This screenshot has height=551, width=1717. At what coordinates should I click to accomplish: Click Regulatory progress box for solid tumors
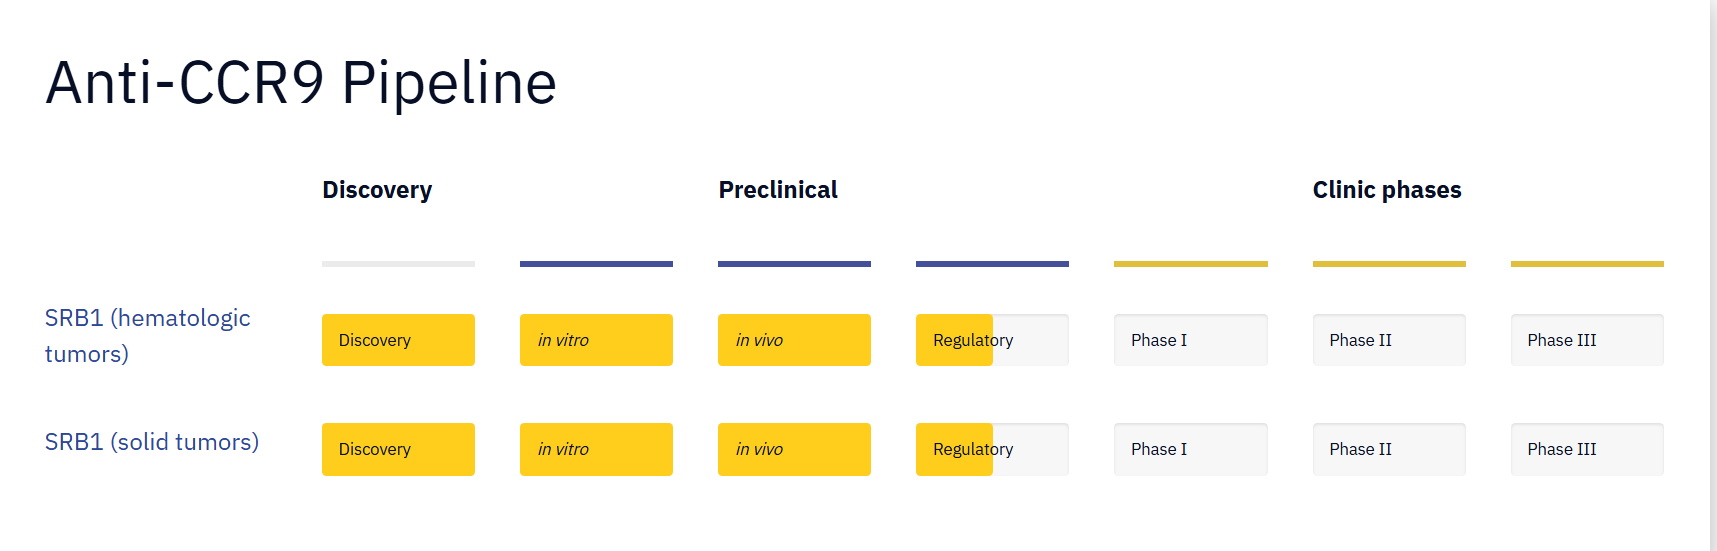pyautogui.click(x=992, y=449)
